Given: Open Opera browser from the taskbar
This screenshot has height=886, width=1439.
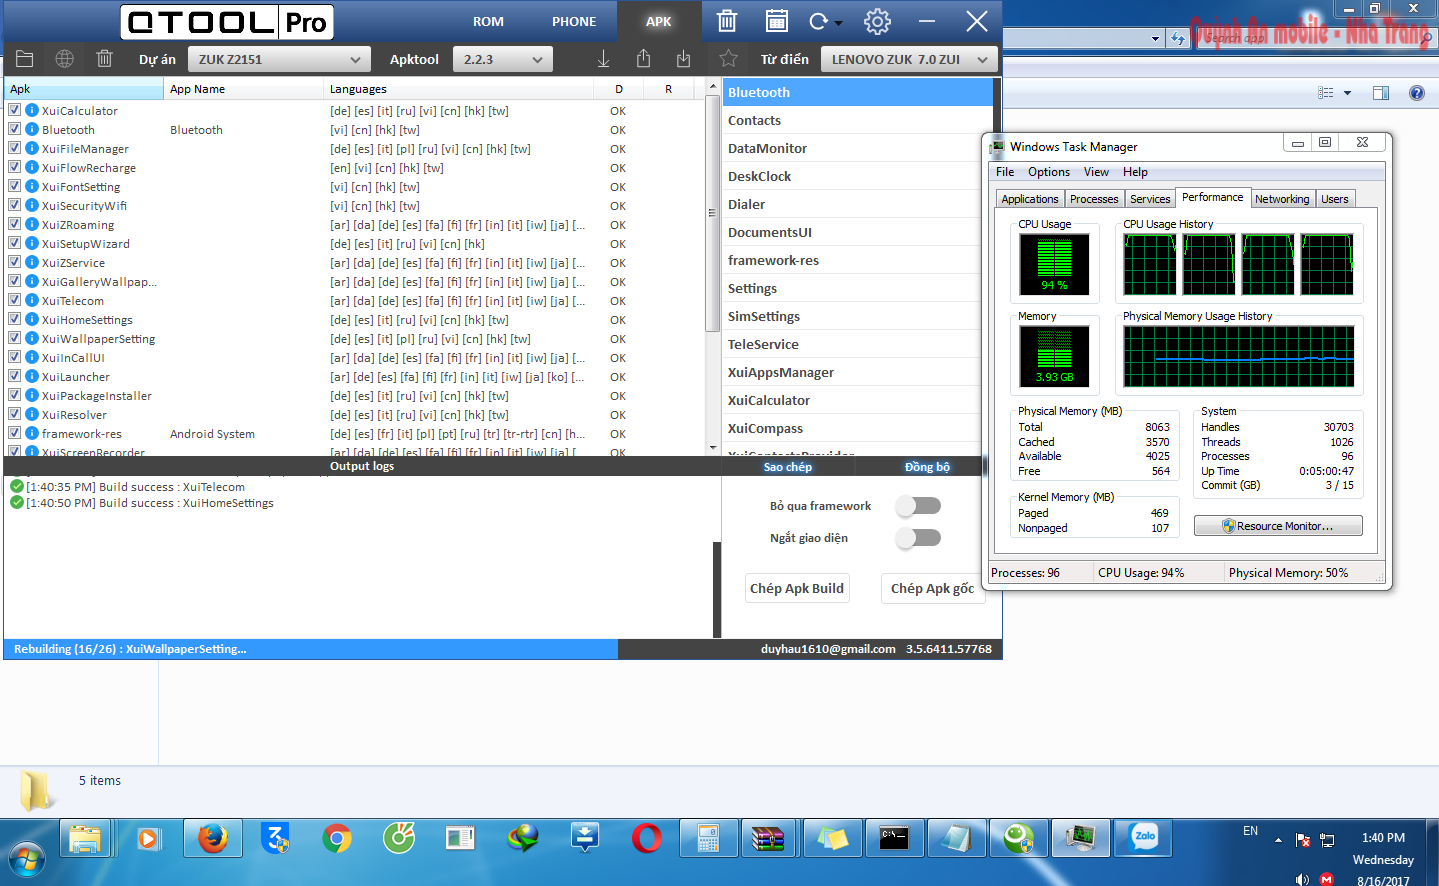Looking at the screenshot, I should coord(647,838).
